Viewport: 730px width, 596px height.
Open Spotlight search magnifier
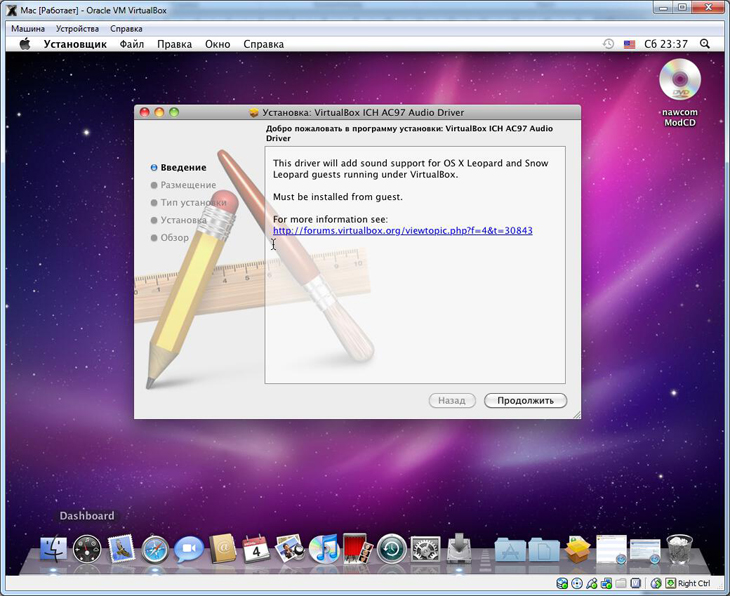705,44
